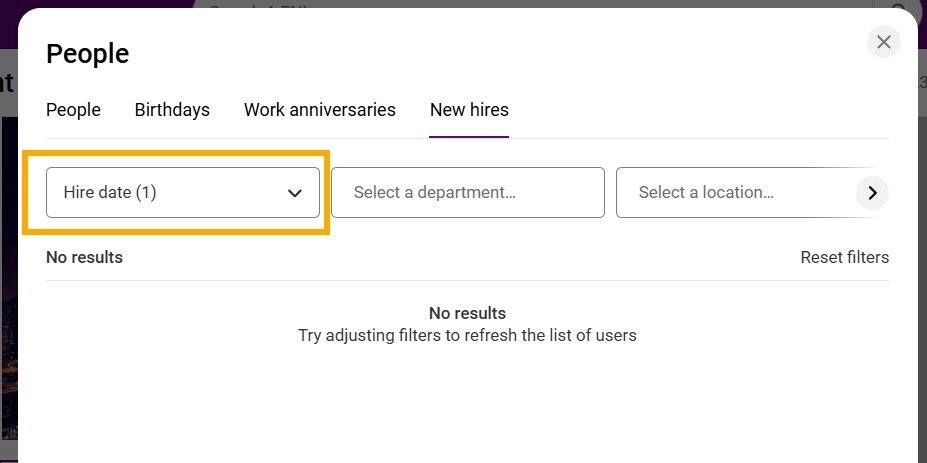Click the Try adjusting filters hint text
927x463 pixels.
click(x=467, y=335)
